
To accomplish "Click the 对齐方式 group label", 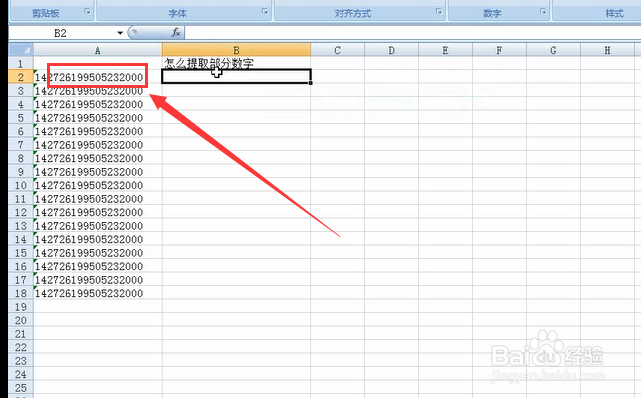I will pyautogui.click(x=353, y=13).
